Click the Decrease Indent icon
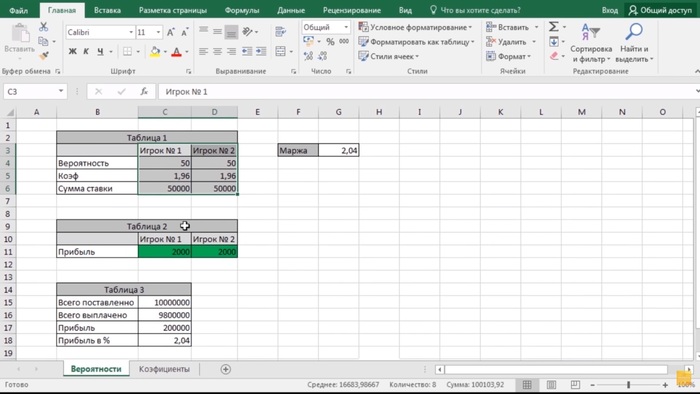This screenshot has height=394, width=700. [247, 52]
